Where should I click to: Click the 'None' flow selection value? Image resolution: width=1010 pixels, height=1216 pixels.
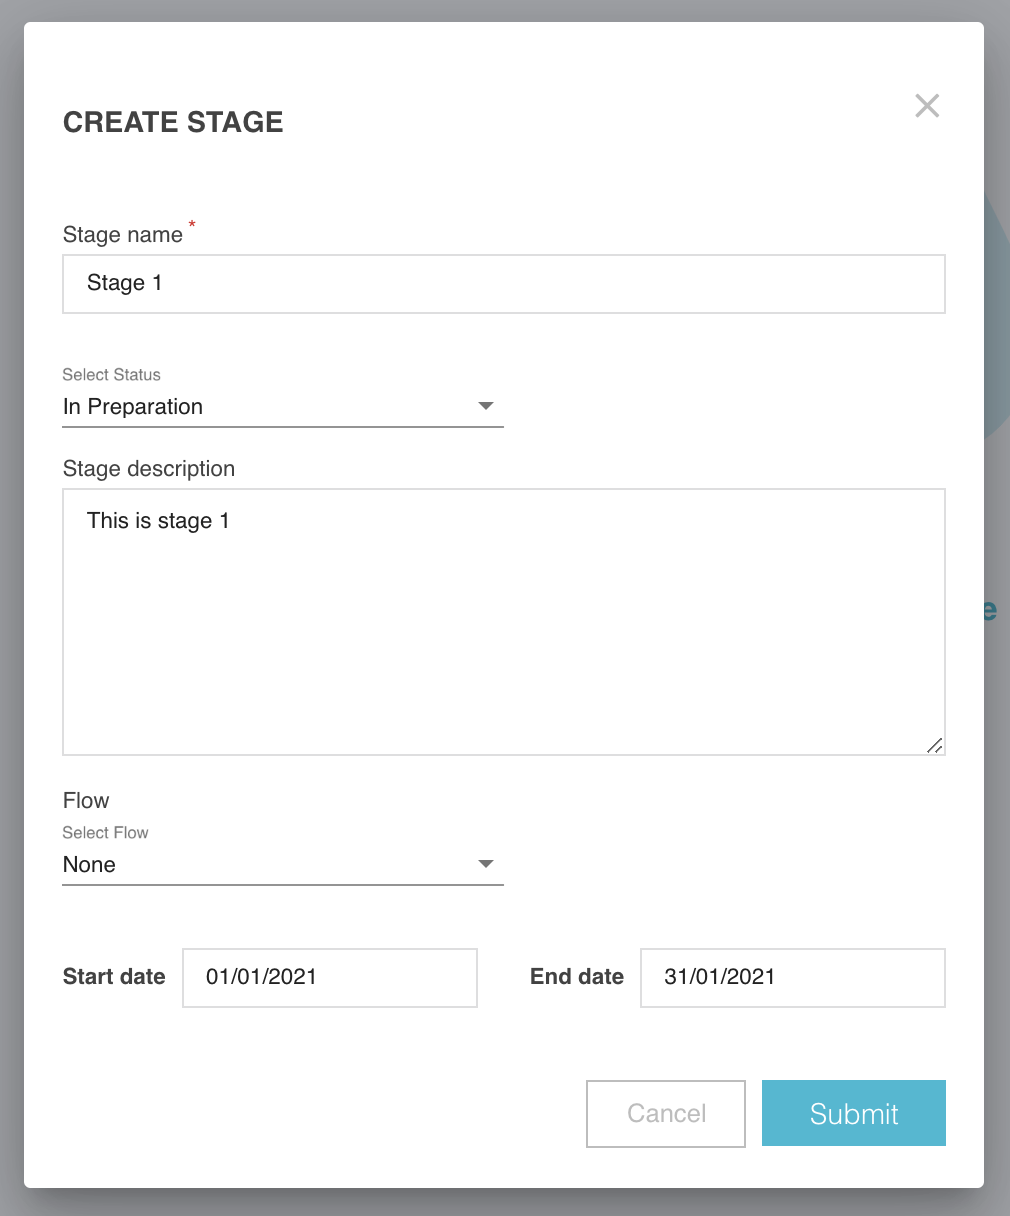coord(89,865)
